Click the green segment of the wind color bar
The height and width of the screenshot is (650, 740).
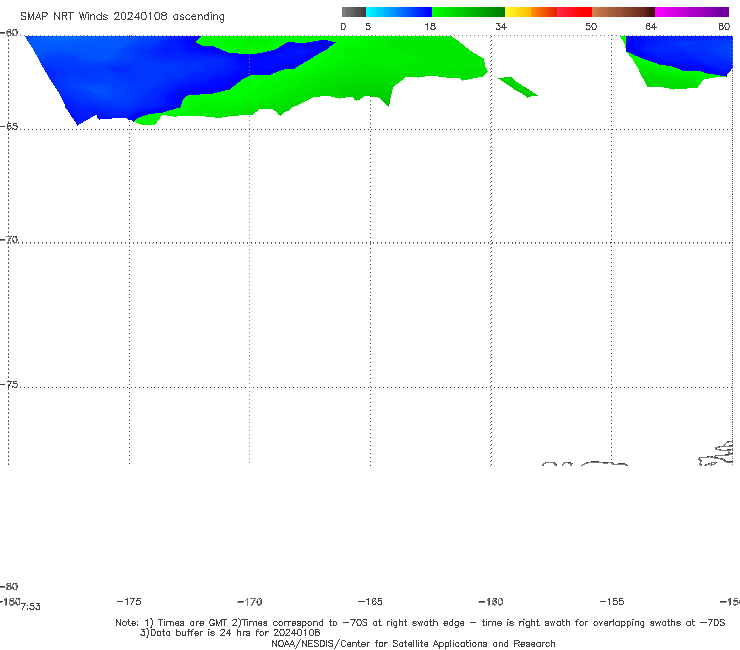pos(468,12)
